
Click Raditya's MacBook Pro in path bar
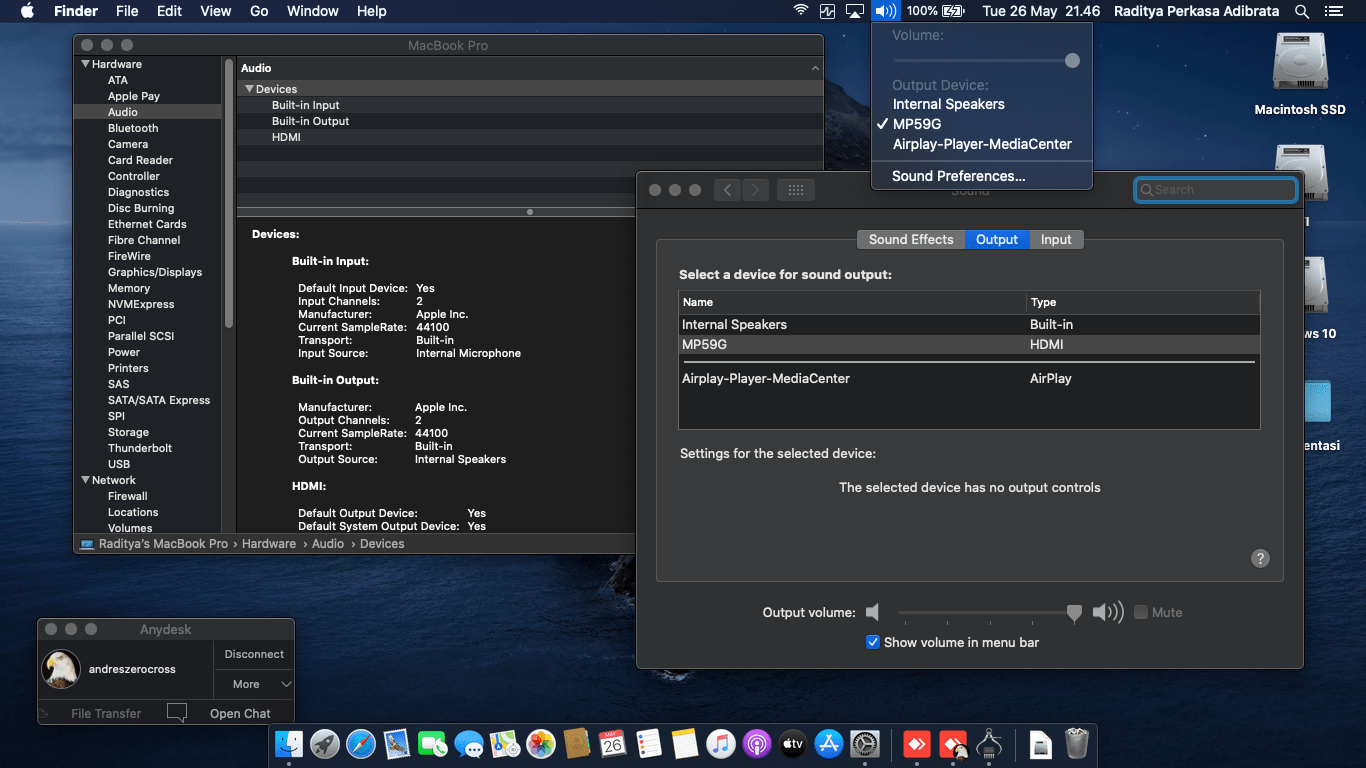[154, 544]
